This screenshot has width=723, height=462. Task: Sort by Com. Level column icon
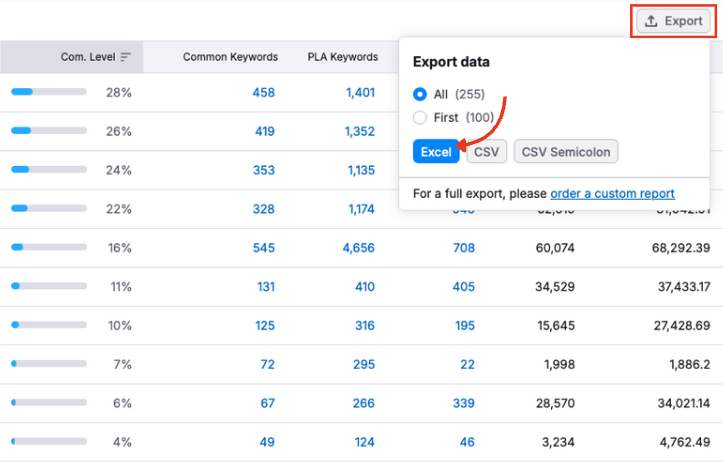click(x=125, y=57)
